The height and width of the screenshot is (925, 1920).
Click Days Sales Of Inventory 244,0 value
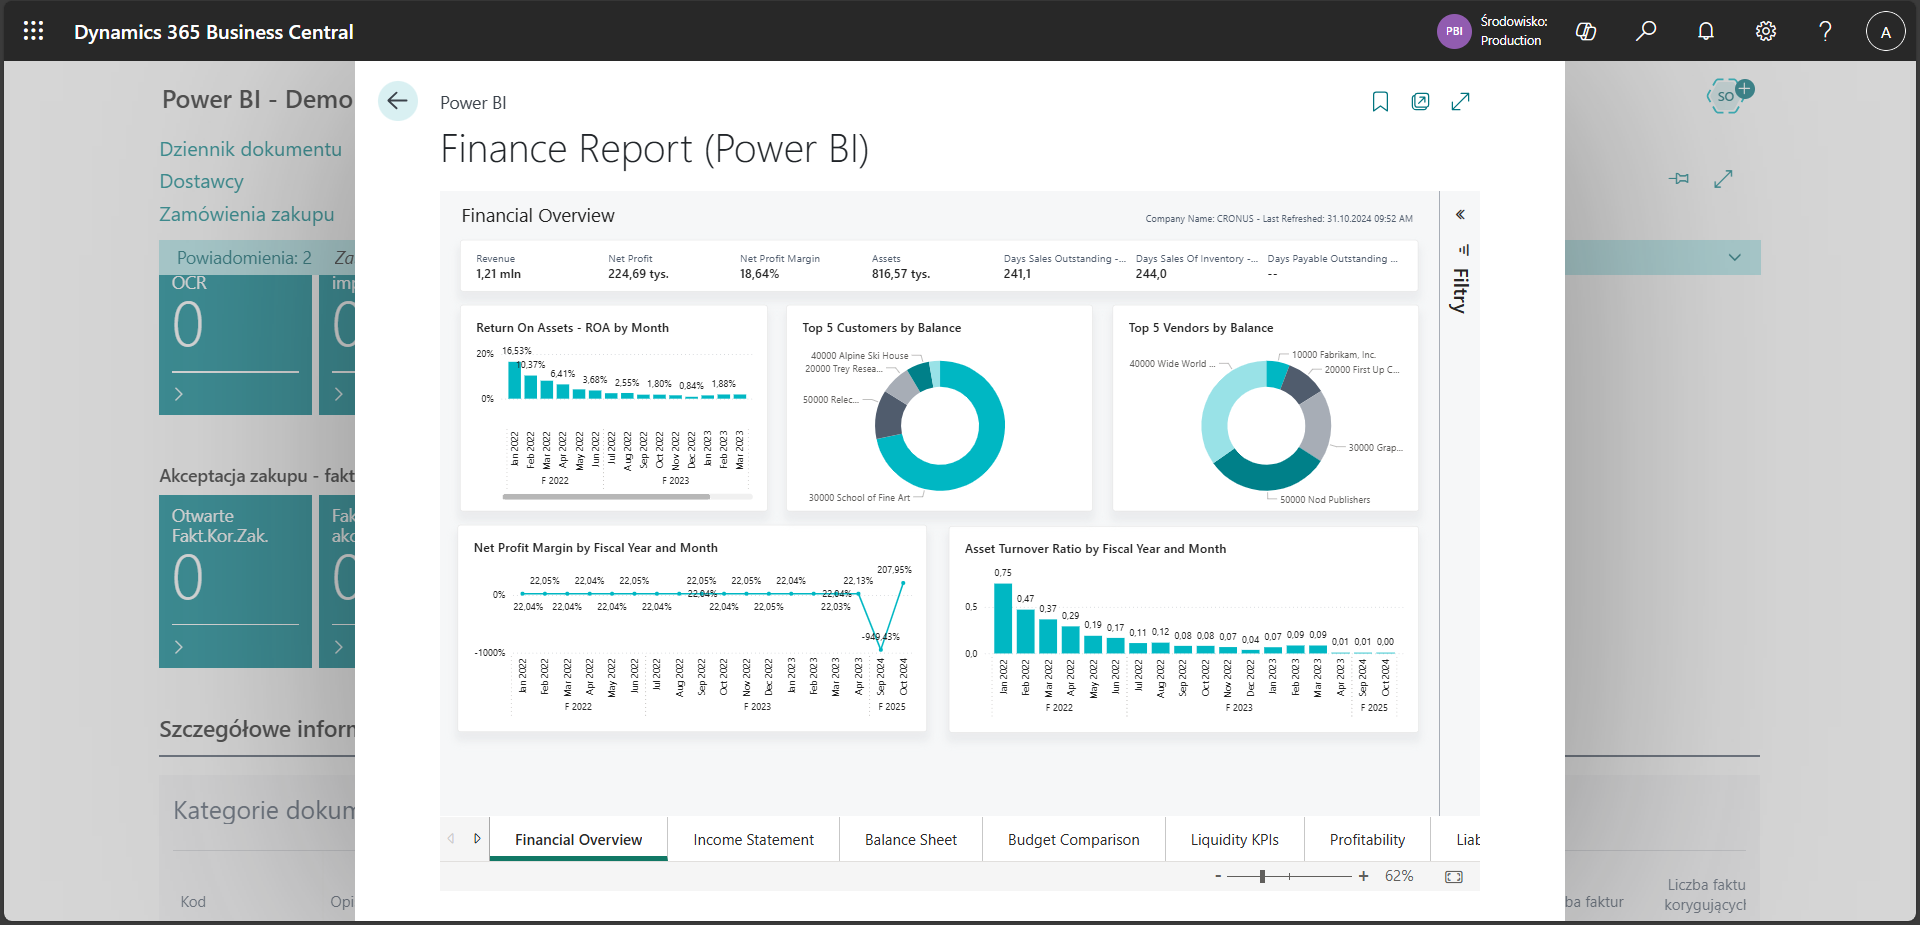1151,274
